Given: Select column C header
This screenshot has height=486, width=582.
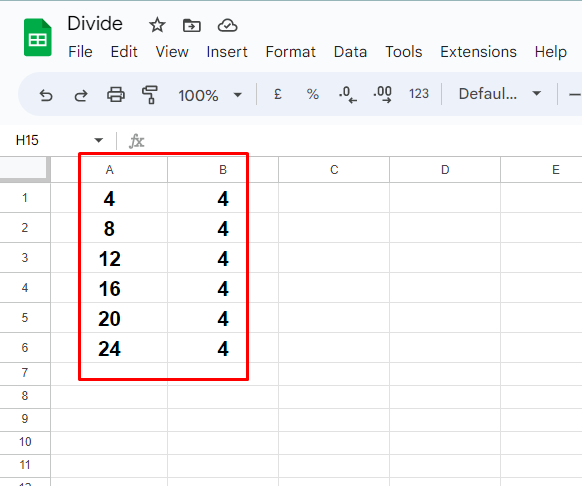Looking at the screenshot, I should click(x=334, y=170).
